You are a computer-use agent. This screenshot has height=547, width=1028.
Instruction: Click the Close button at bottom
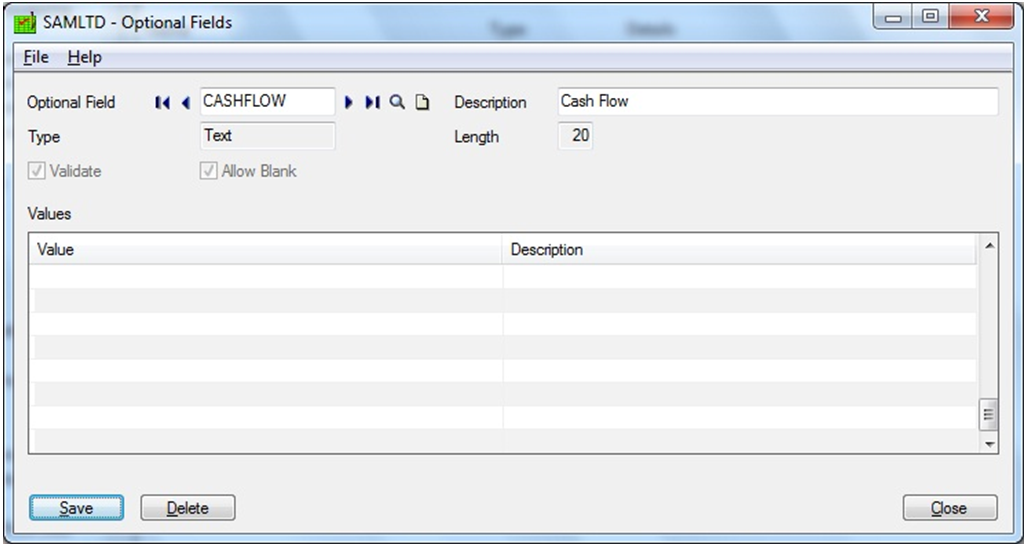pos(950,508)
